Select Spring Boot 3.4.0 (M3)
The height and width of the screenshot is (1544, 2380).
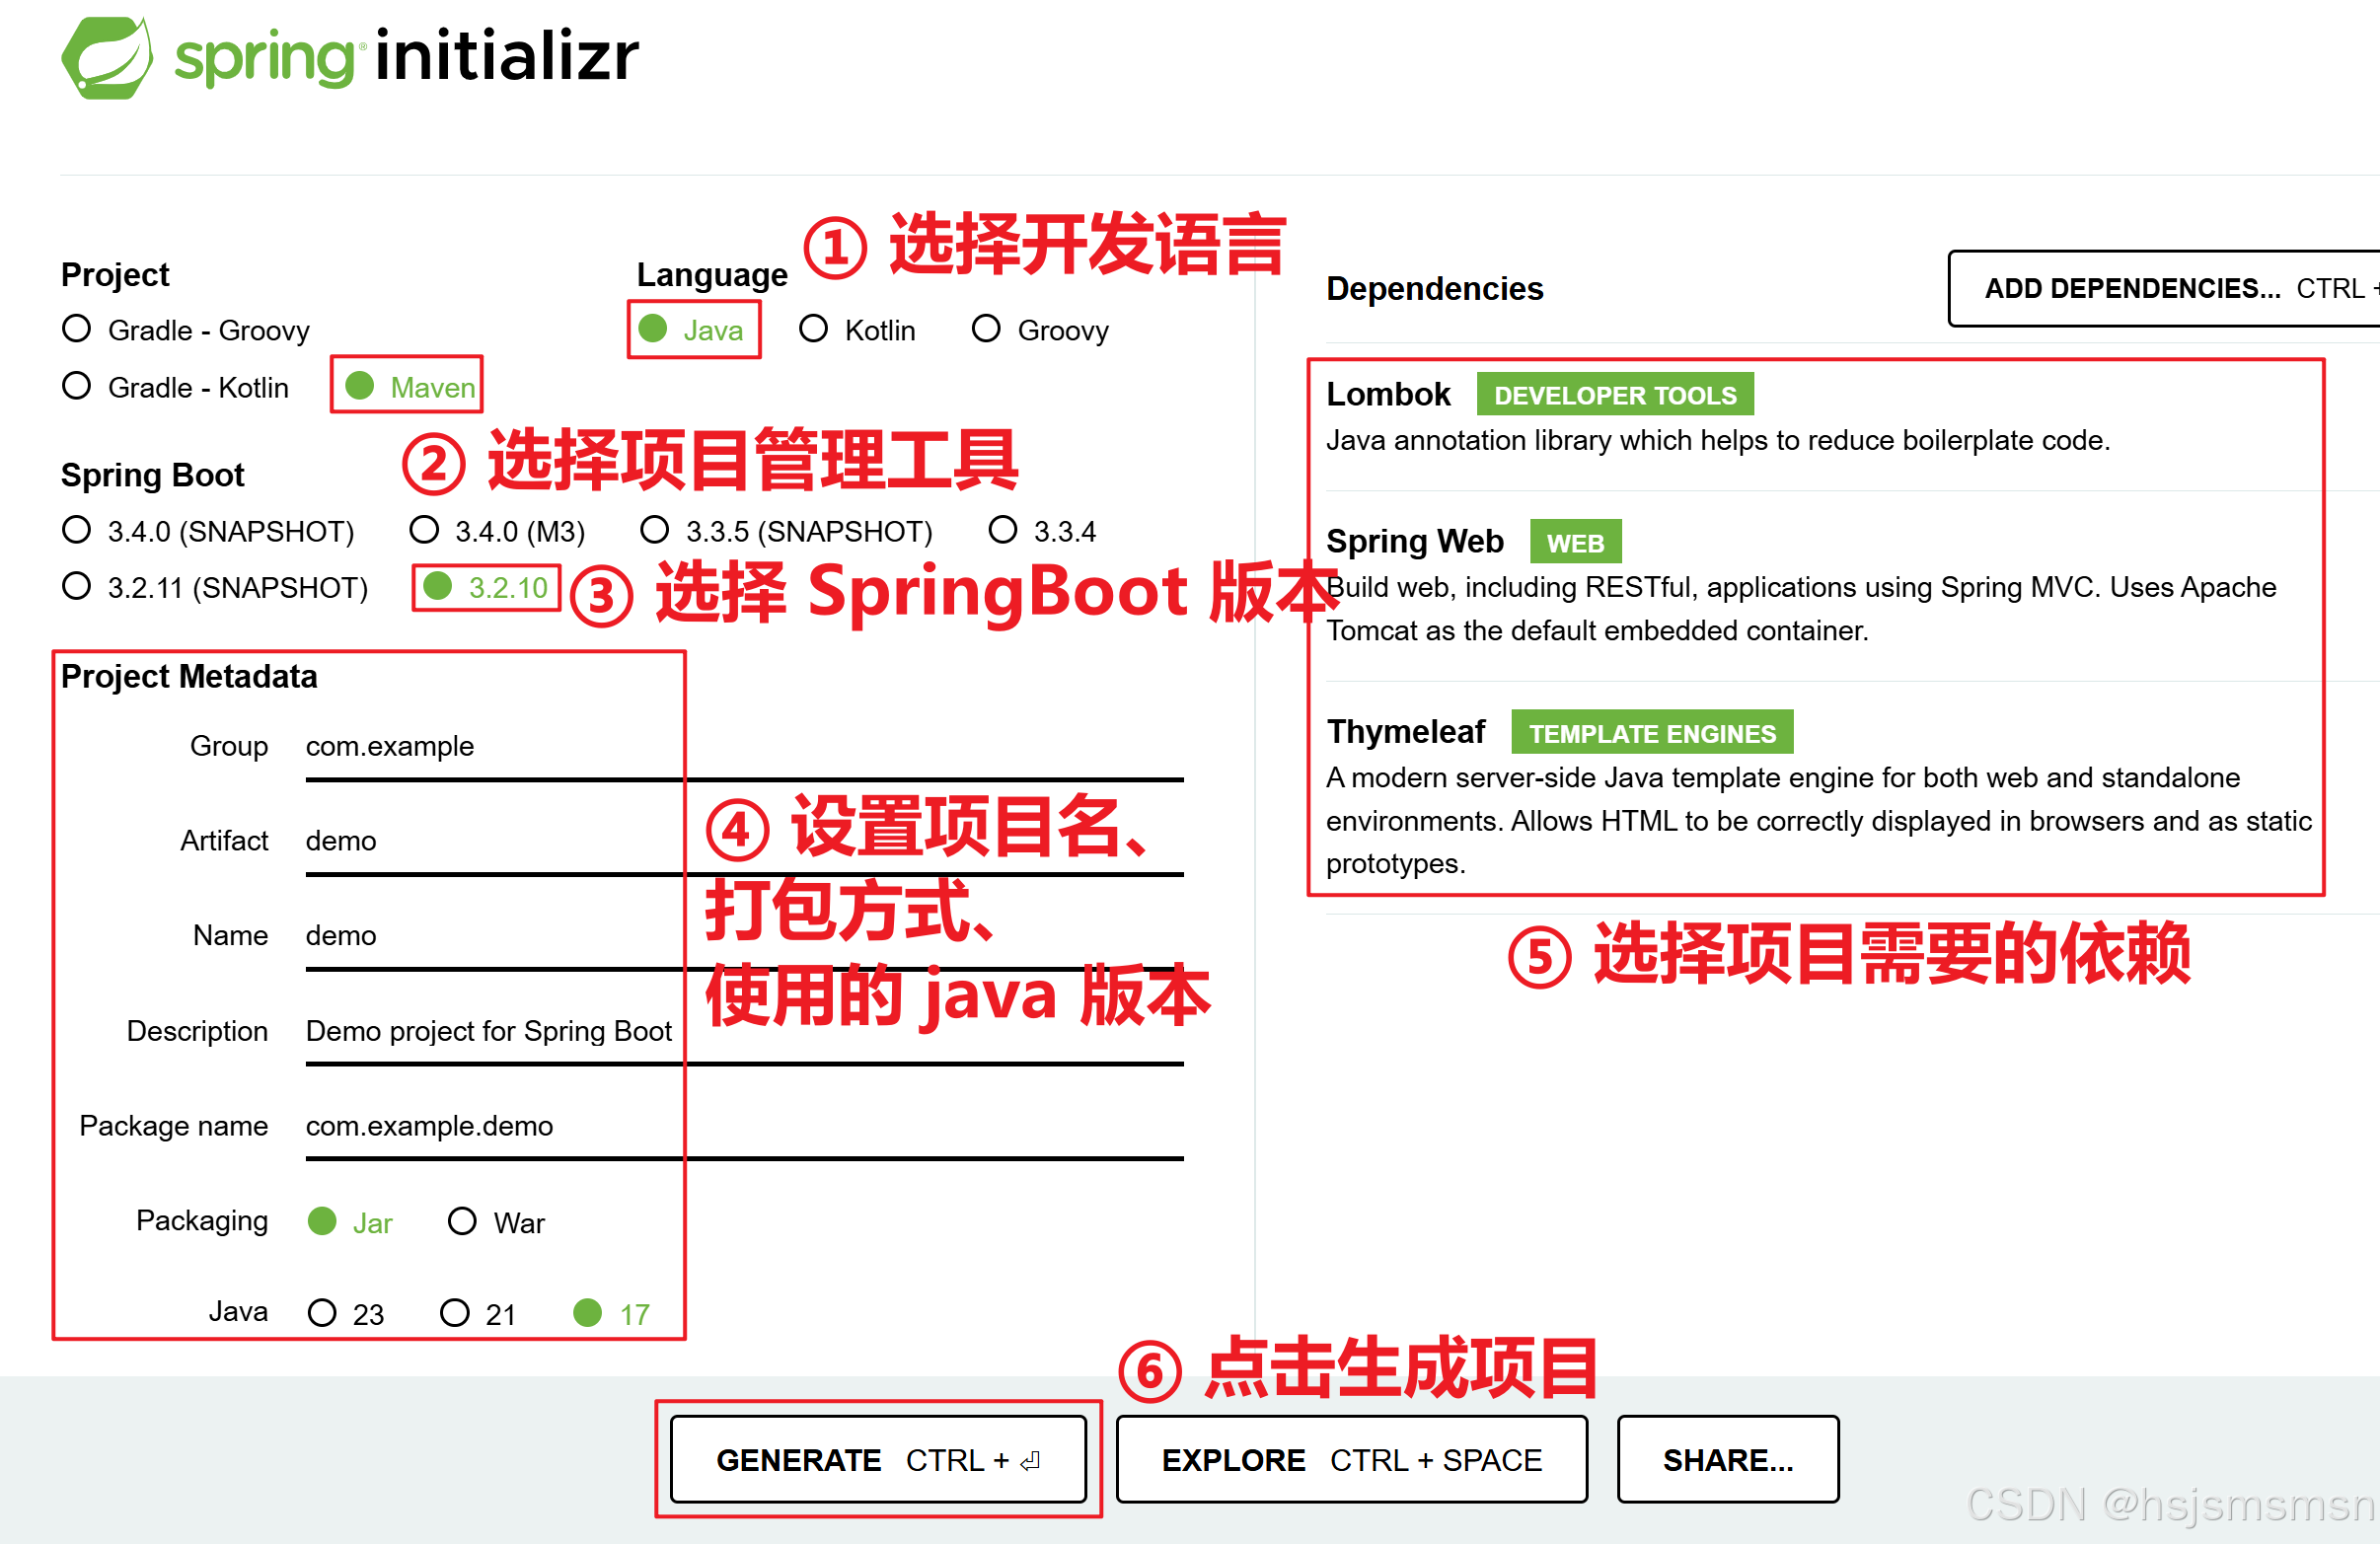(425, 530)
